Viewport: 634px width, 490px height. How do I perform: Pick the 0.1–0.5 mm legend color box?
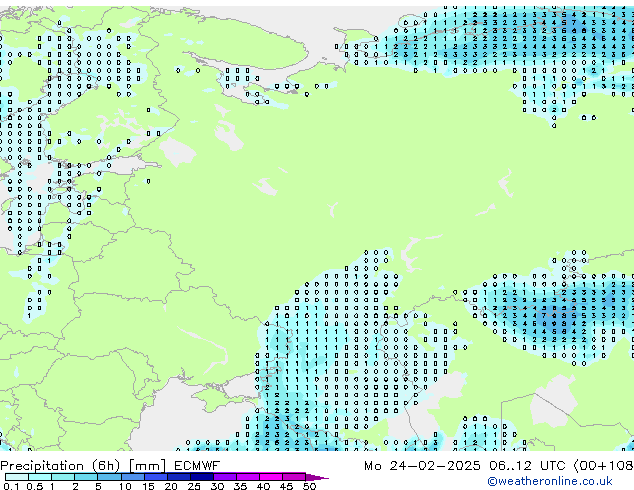[17, 477]
